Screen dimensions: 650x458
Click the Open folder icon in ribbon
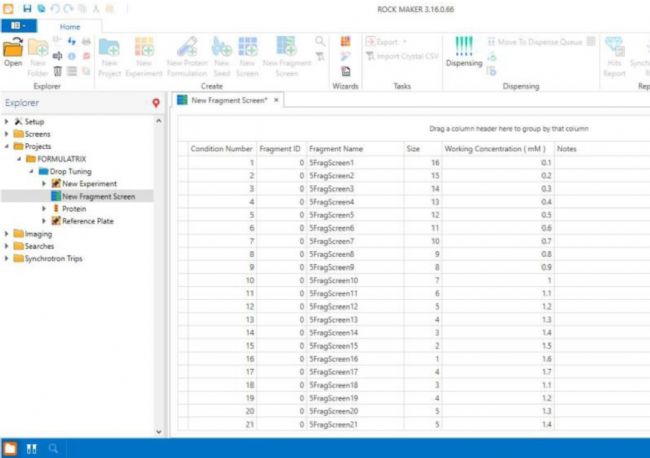click(x=13, y=48)
